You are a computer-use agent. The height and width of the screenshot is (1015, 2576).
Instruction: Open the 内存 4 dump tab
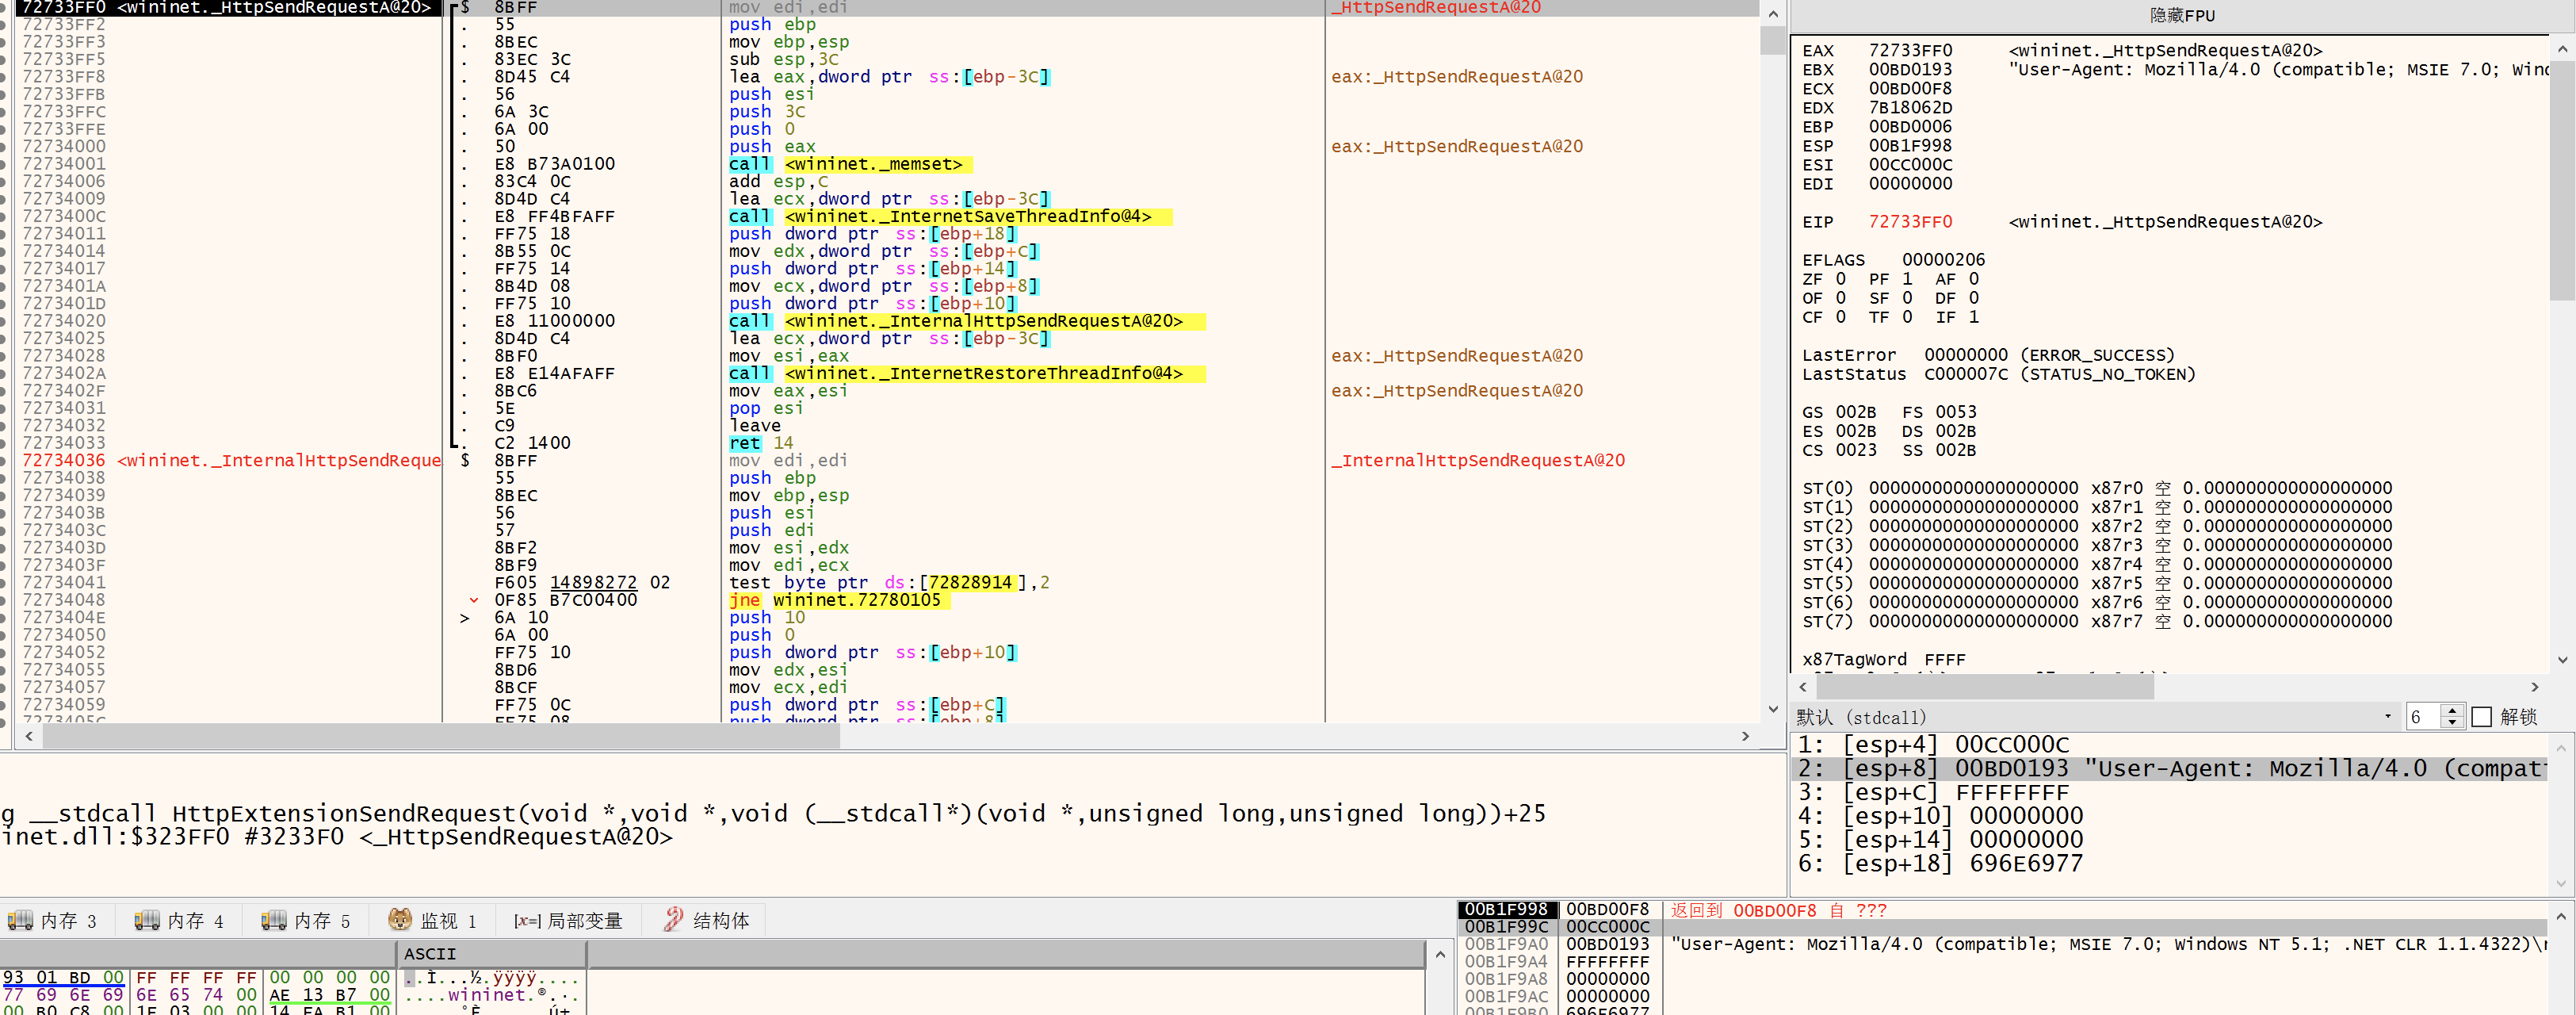pyautogui.click(x=180, y=920)
